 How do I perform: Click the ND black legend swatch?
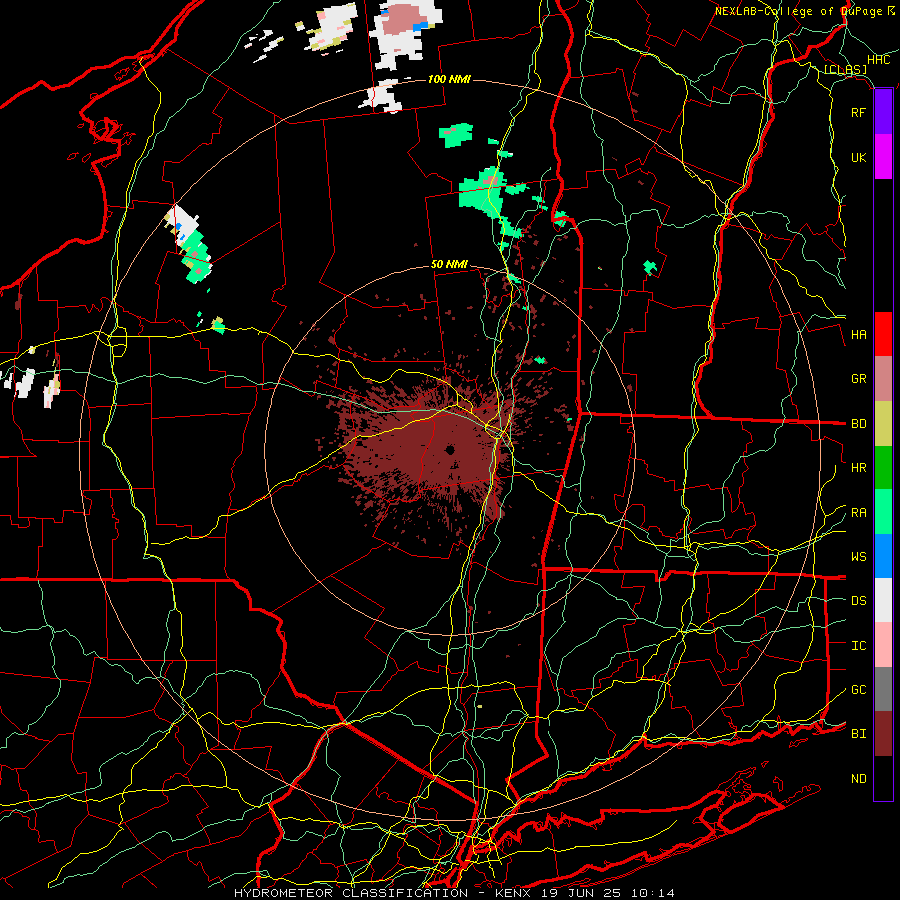point(883,778)
